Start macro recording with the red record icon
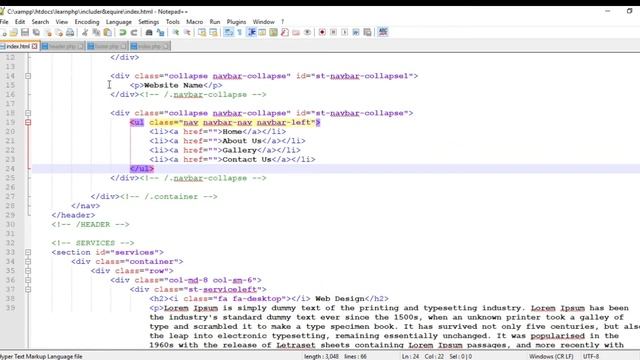This screenshot has width=640, height=360. click(x=322, y=32)
